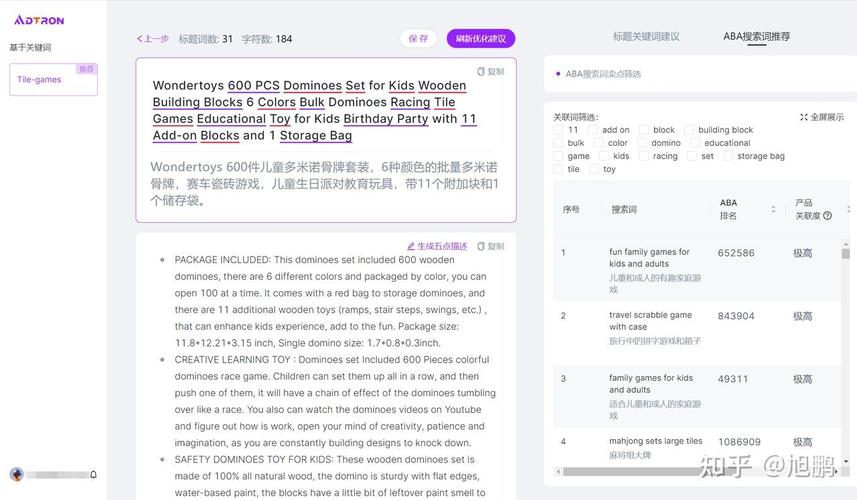Select search term 'fun family games for kids and adults'

click(649, 258)
